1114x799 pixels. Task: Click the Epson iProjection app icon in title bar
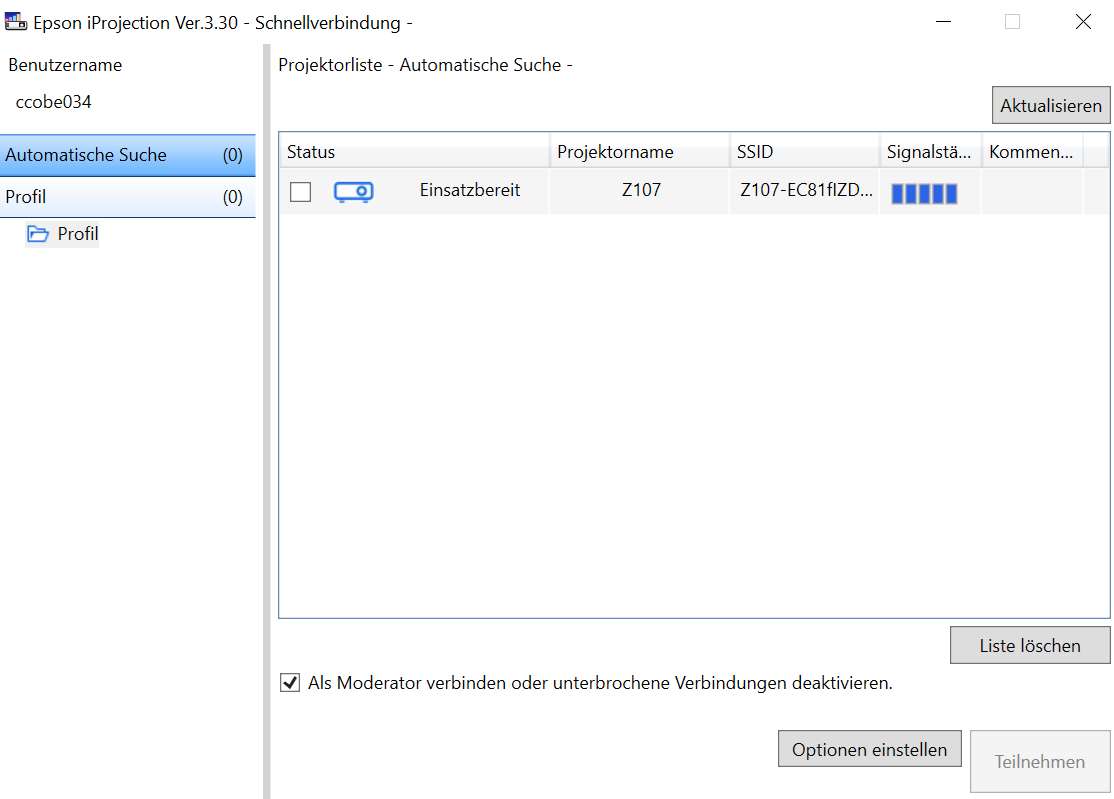pos(16,22)
